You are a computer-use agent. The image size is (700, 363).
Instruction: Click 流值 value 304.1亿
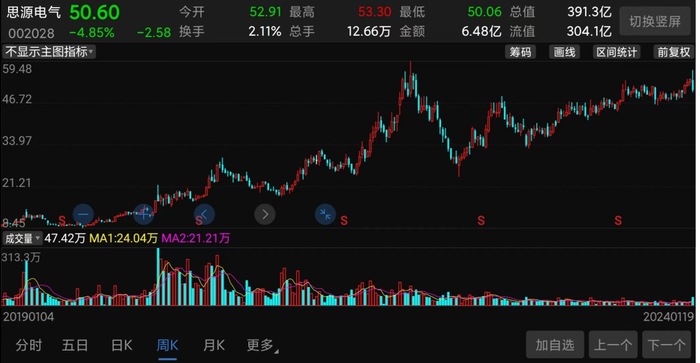point(589,31)
